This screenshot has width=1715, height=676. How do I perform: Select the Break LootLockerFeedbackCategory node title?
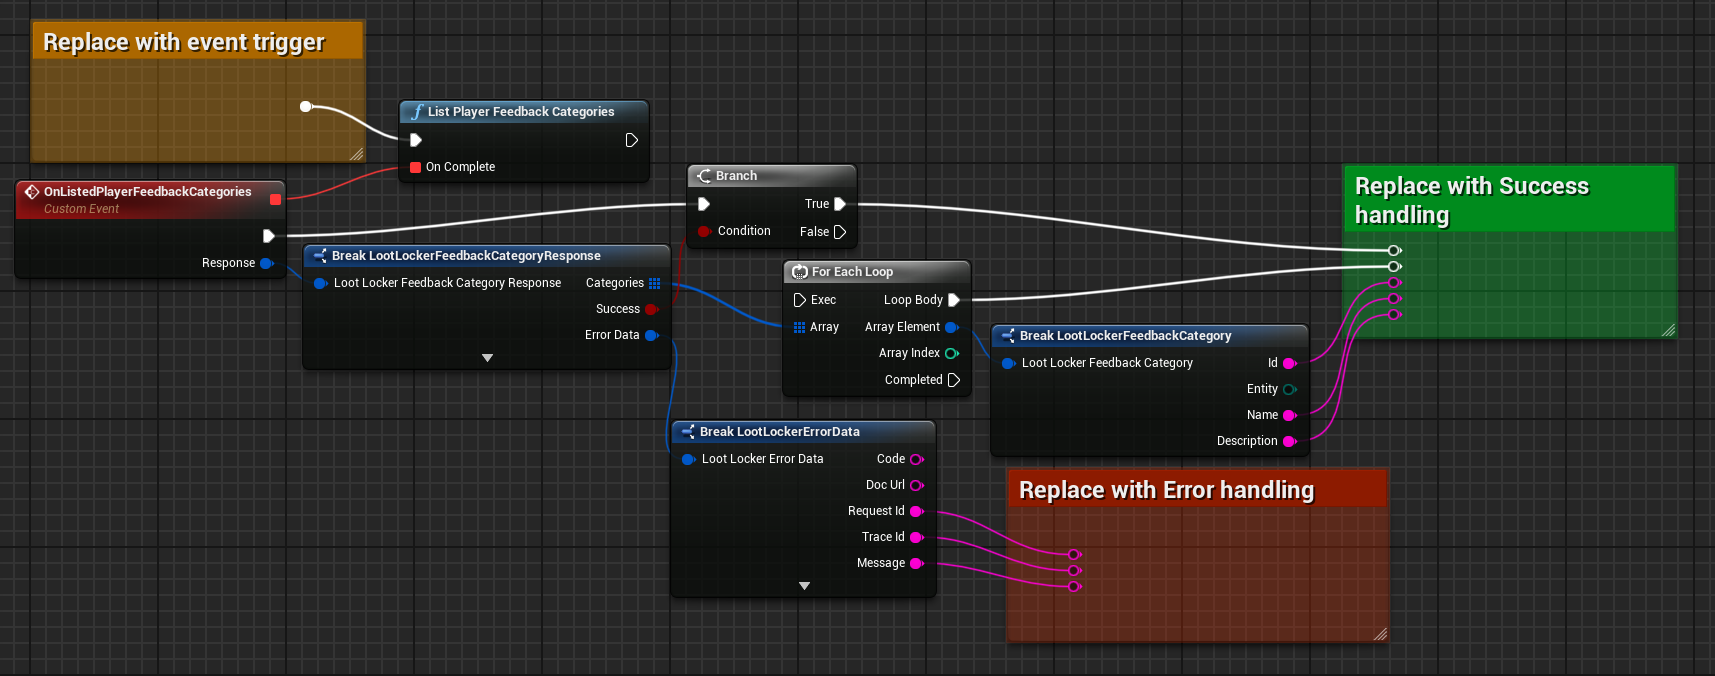point(1125,336)
